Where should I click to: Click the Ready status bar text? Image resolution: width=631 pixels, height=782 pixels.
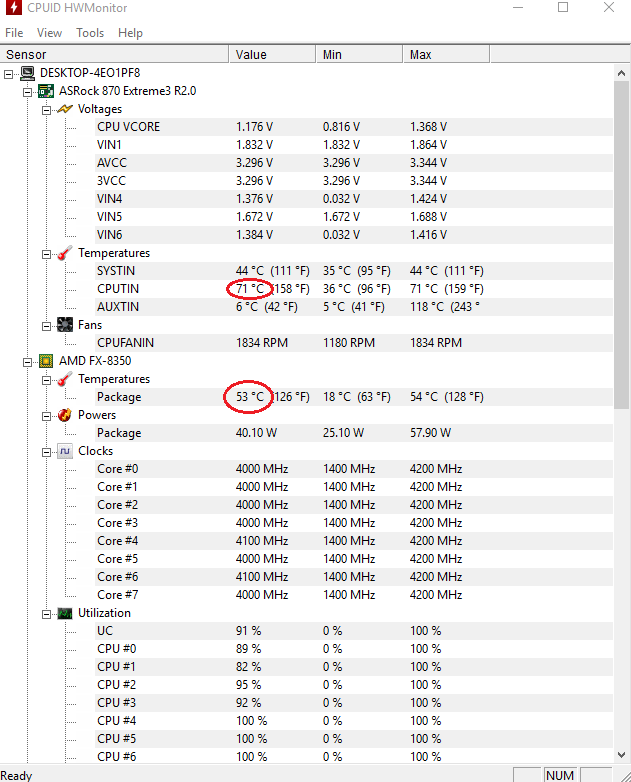click(16, 776)
